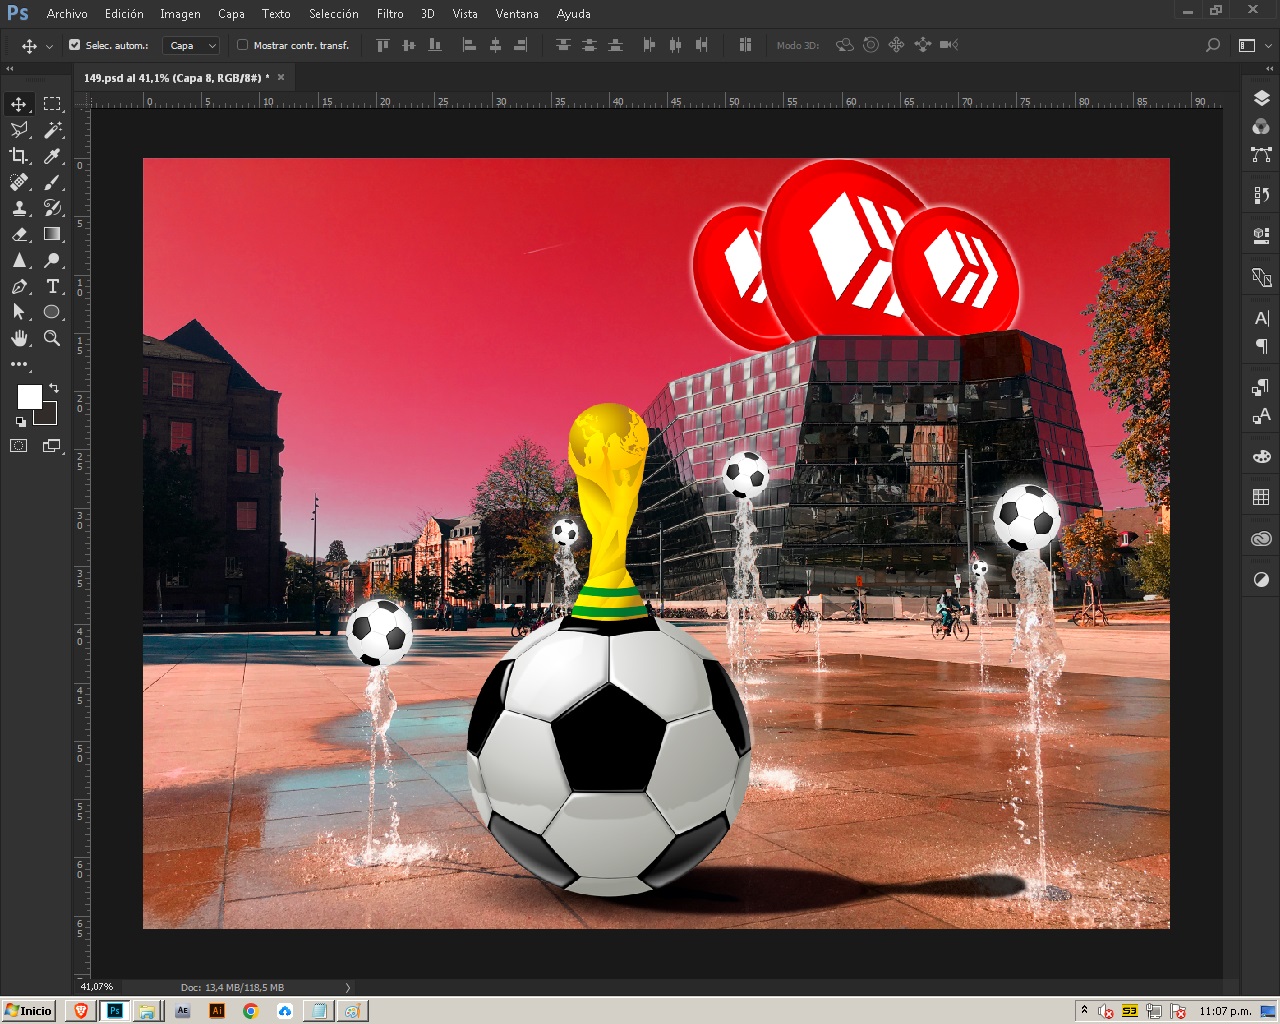This screenshot has width=1280, height=1024.
Task: Select the Eyedropper tool
Action: [53, 156]
